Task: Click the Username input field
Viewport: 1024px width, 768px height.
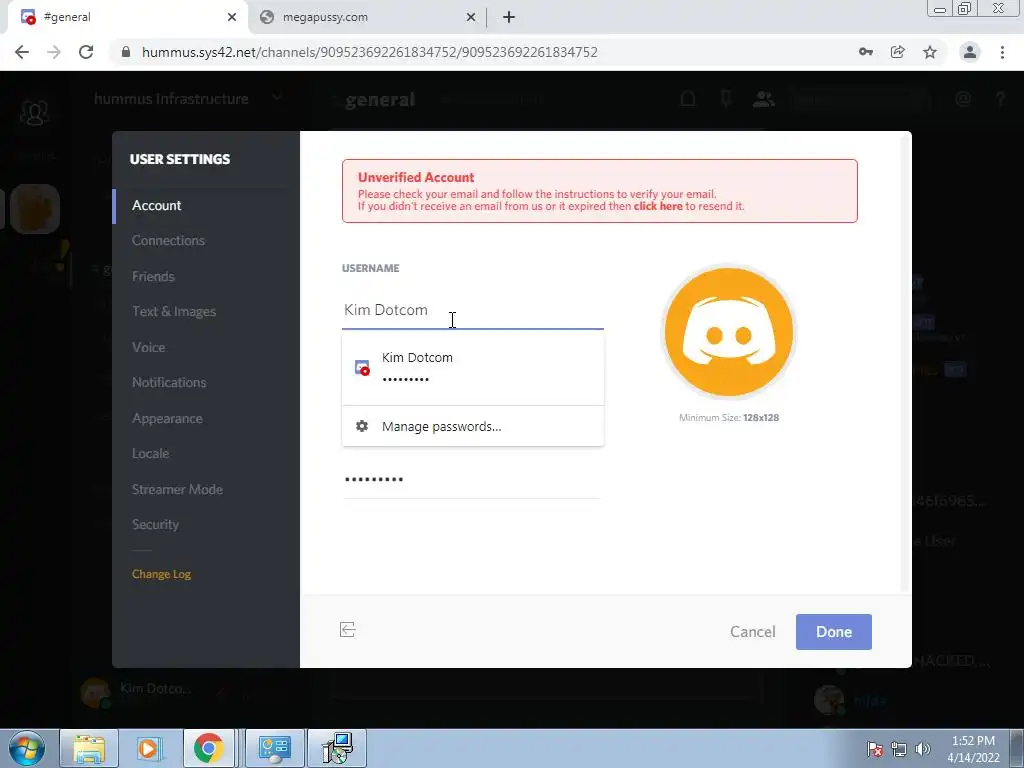Action: pyautogui.click(x=473, y=310)
